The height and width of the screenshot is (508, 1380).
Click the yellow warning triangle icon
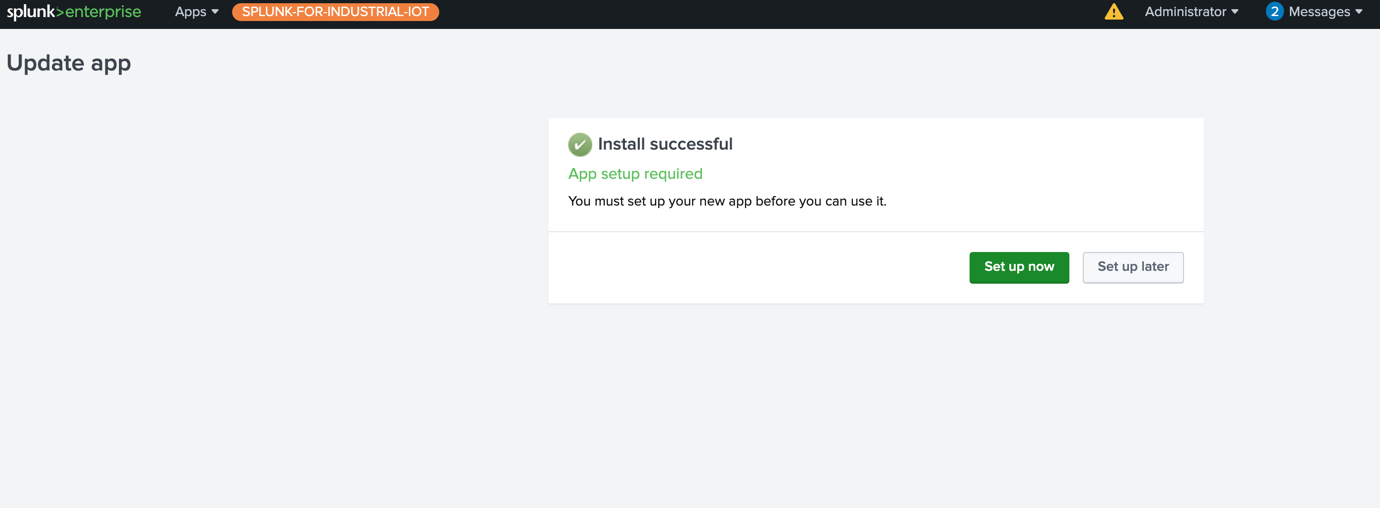click(x=1113, y=12)
